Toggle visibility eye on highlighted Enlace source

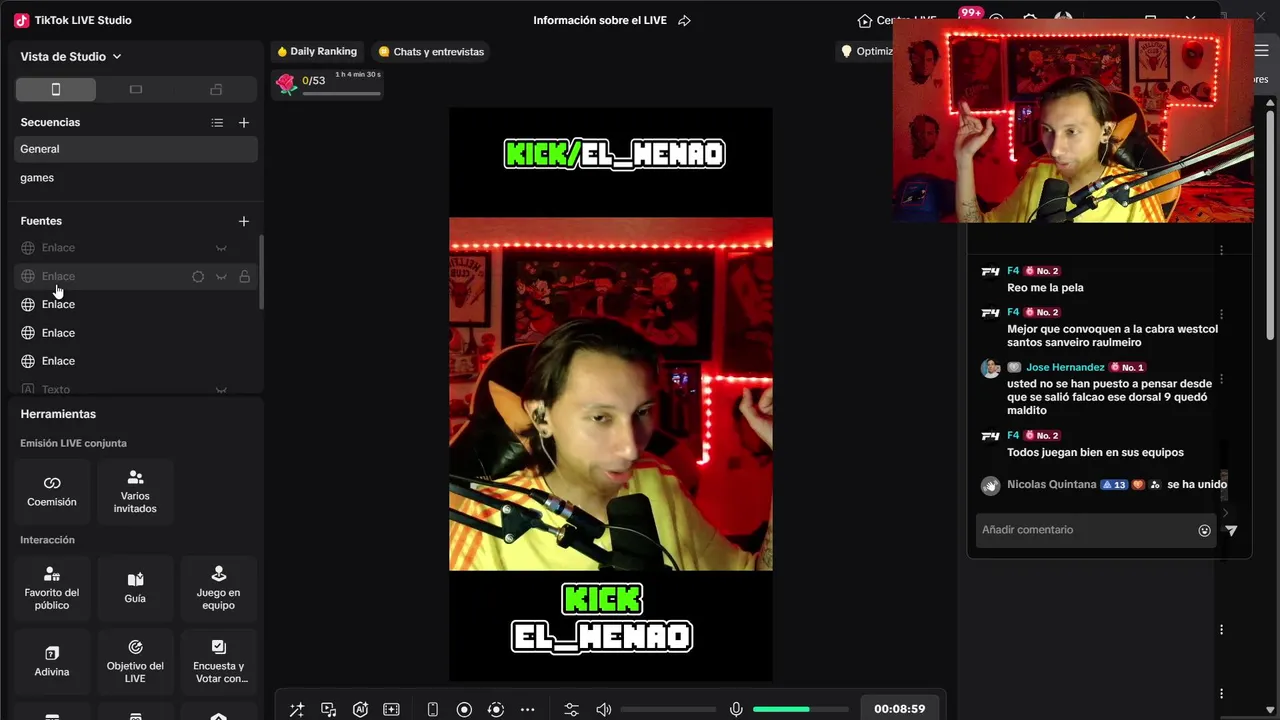point(221,277)
